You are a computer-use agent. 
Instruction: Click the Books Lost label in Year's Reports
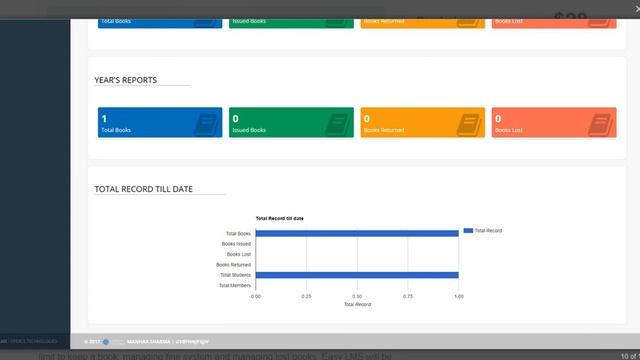[509, 130]
